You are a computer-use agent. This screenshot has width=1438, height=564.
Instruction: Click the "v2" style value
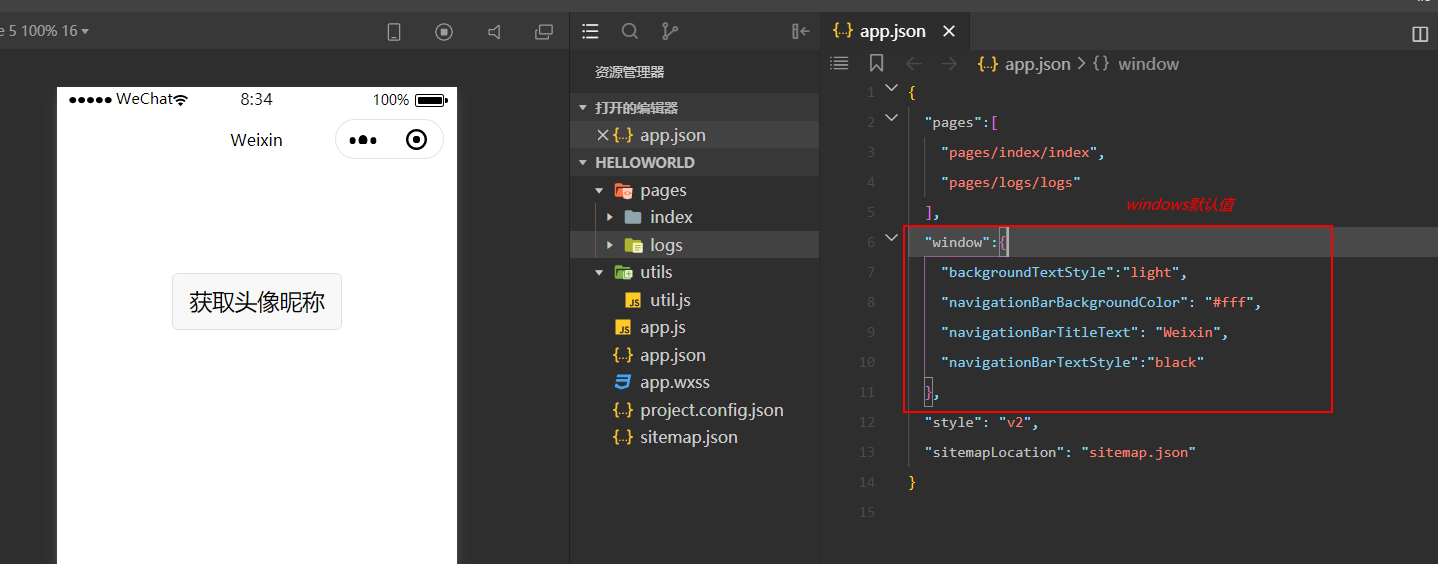(x=1014, y=422)
